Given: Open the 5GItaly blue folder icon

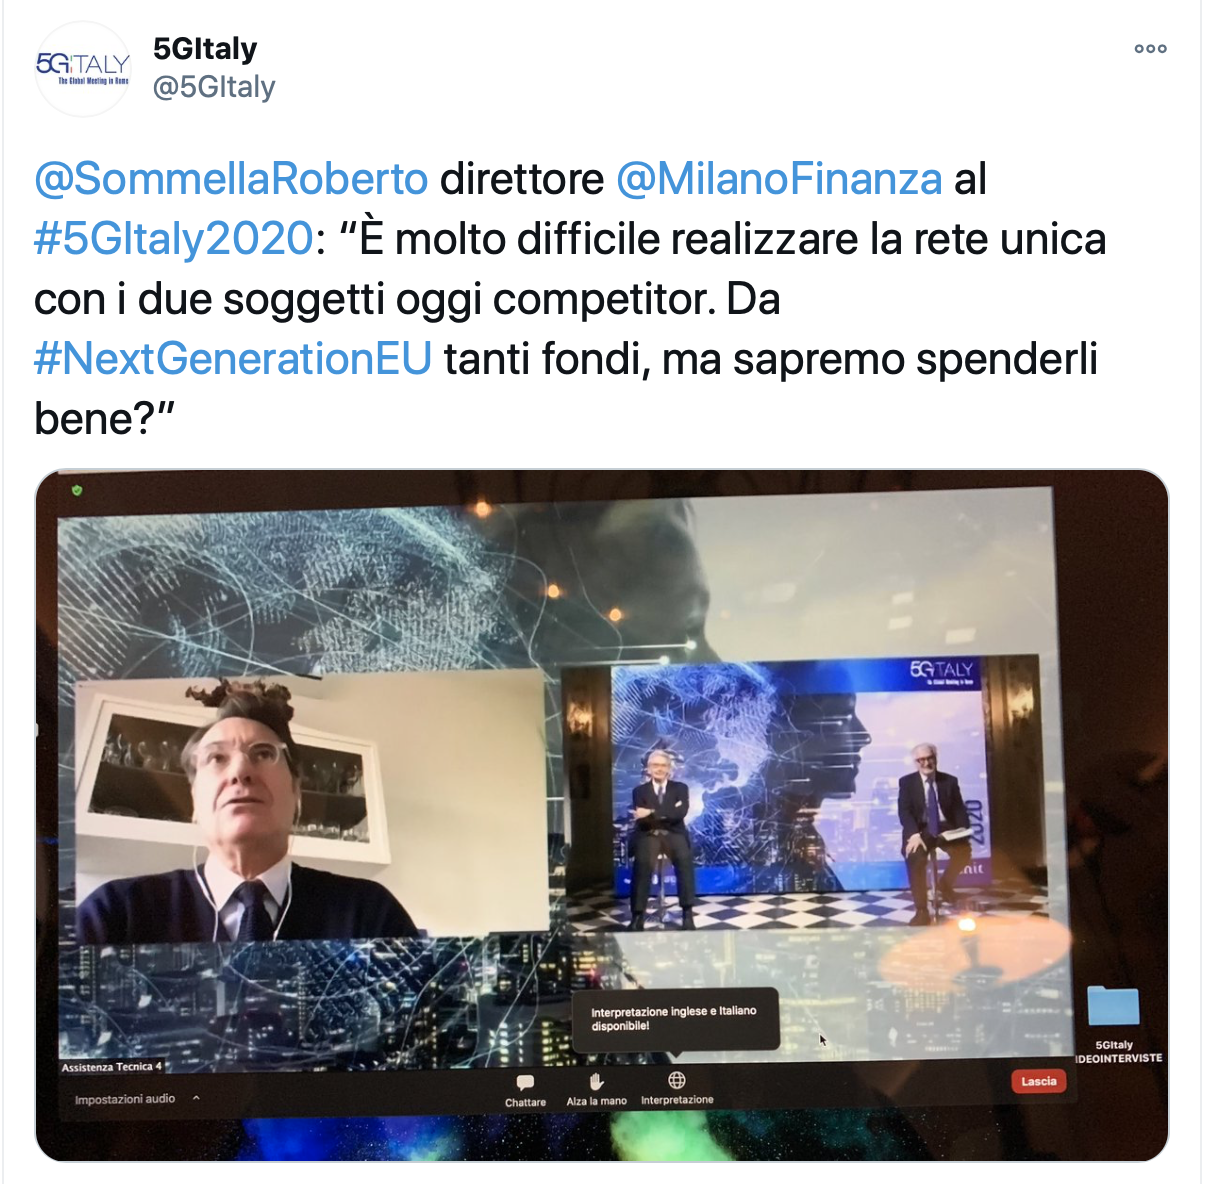Looking at the screenshot, I should pyautogui.click(x=1113, y=1005).
